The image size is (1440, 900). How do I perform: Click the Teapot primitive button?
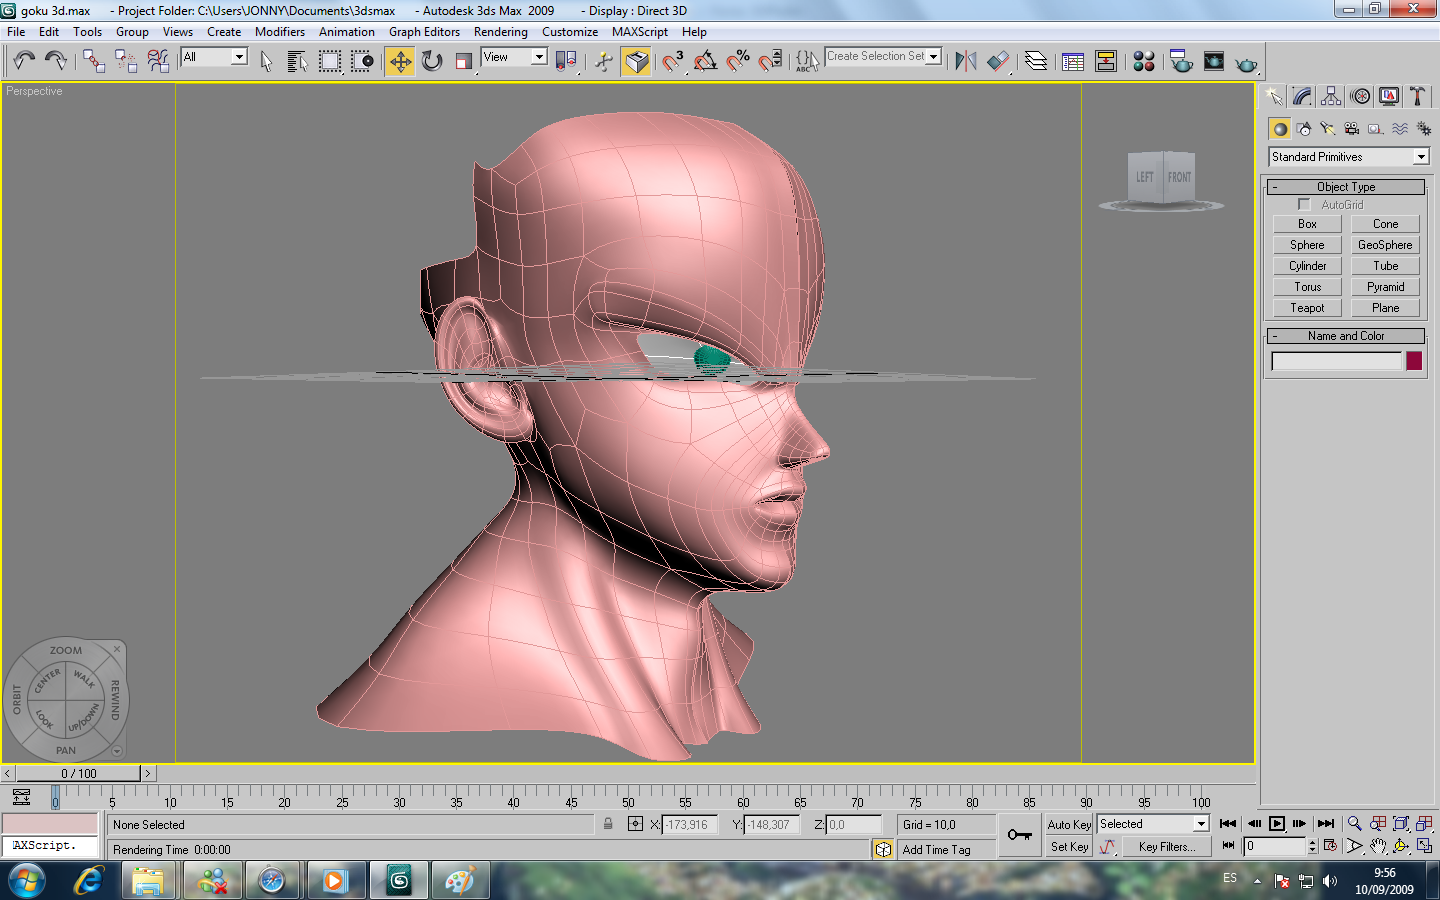[x=1307, y=308]
